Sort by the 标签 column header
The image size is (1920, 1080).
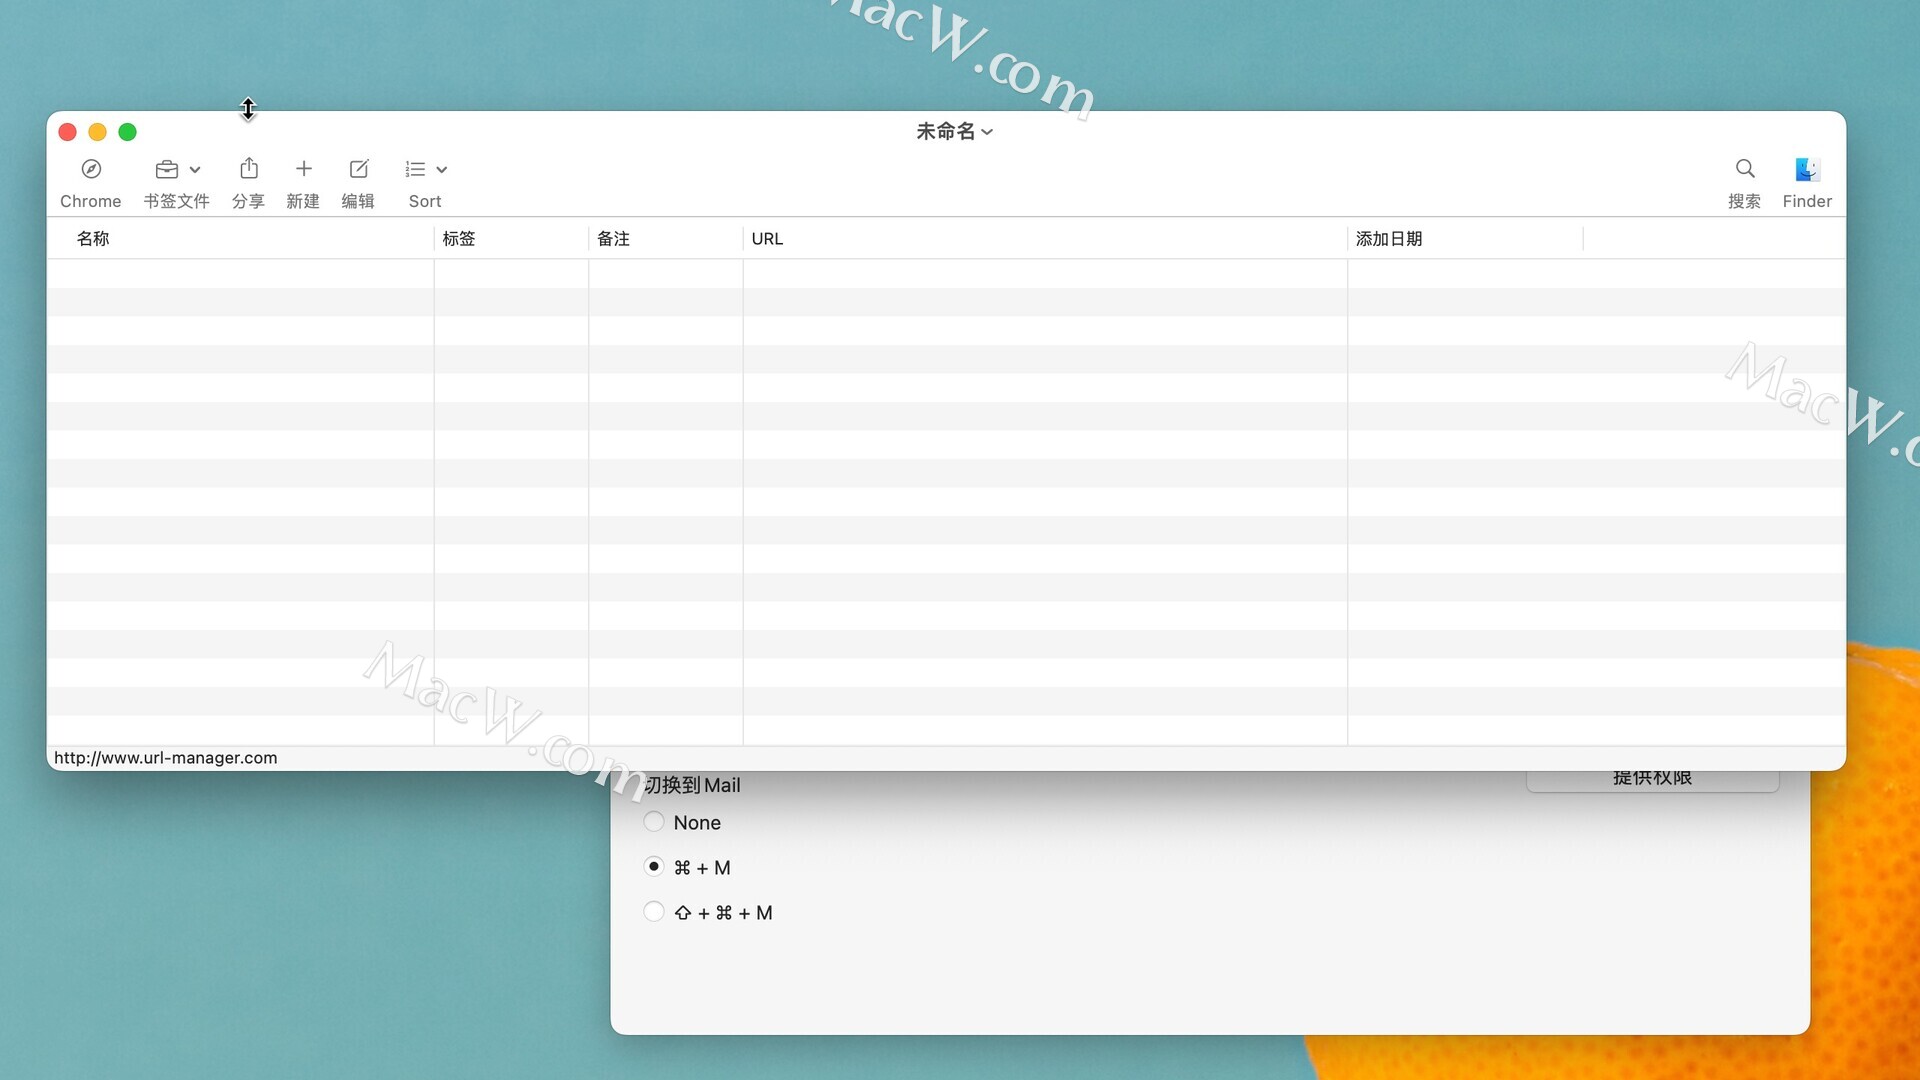tap(511, 239)
